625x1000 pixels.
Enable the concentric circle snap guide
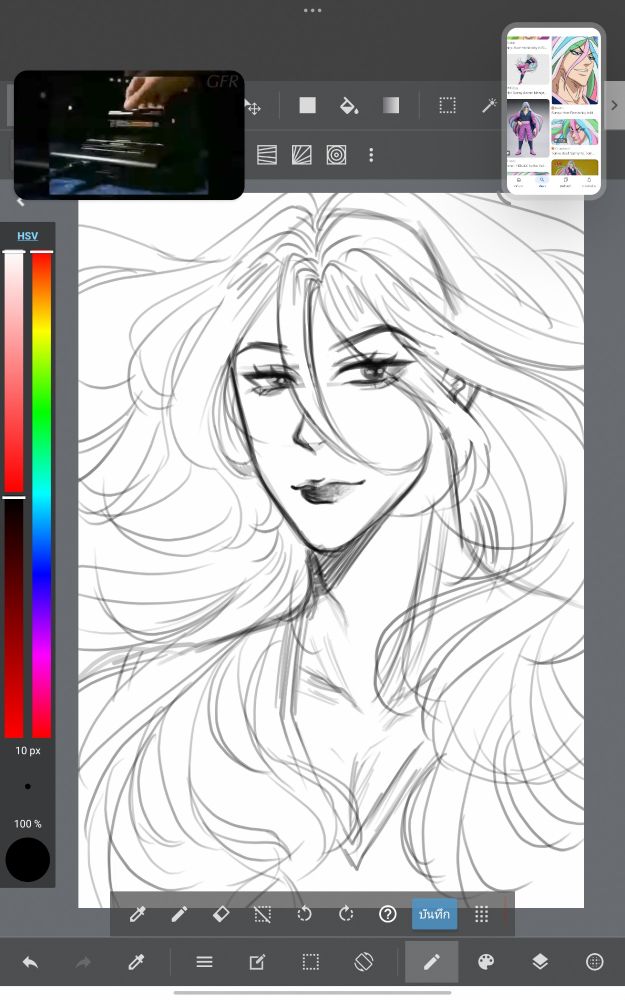pos(336,155)
